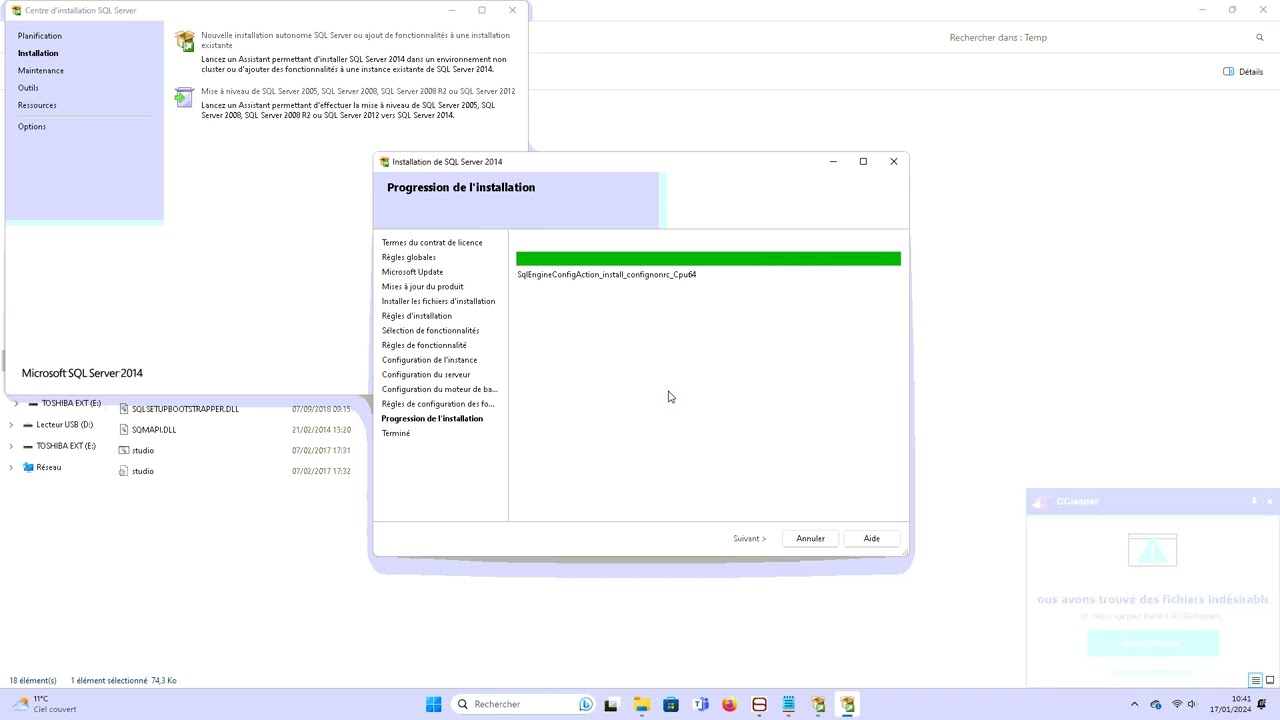The image size is (1280, 720).
Task: Switch Explorer to details list view icon
Action: click(x=1256, y=681)
